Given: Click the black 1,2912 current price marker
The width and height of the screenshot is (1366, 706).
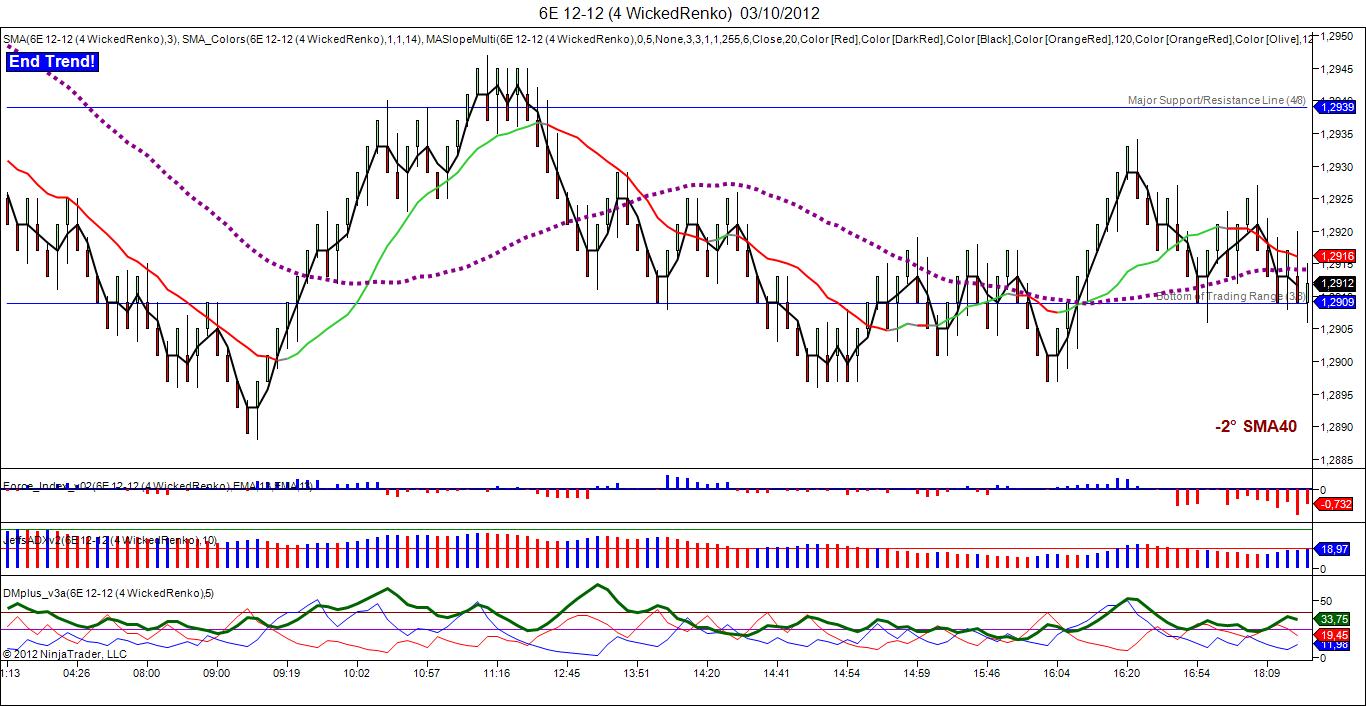Looking at the screenshot, I should coord(1336,283).
